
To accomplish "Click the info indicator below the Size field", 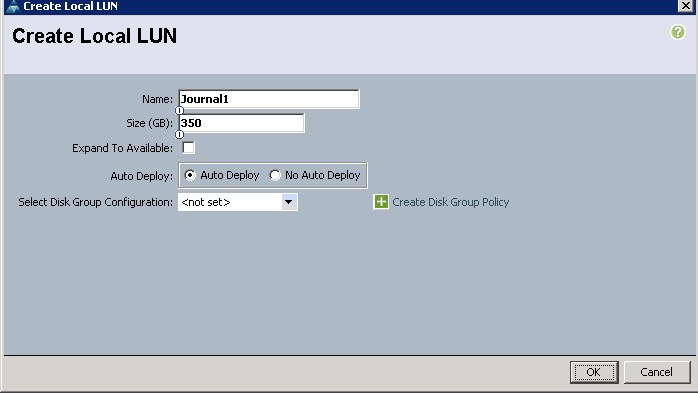I will pos(179,134).
